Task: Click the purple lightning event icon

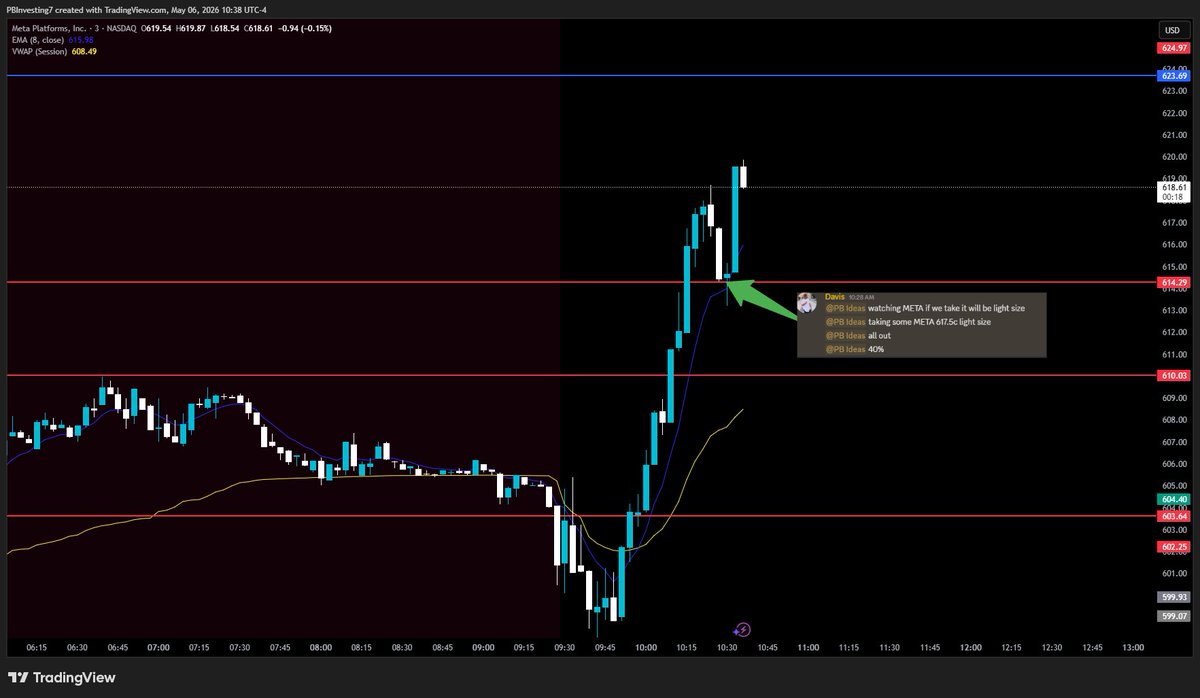Action: [742, 629]
